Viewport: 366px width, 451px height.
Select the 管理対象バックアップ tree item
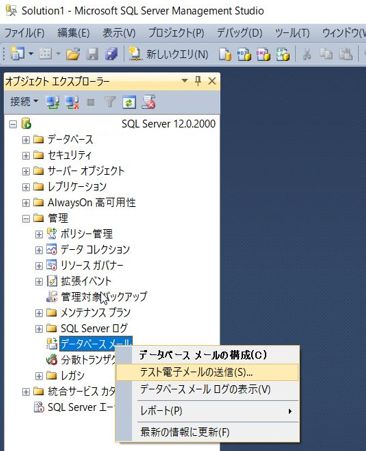(x=104, y=297)
